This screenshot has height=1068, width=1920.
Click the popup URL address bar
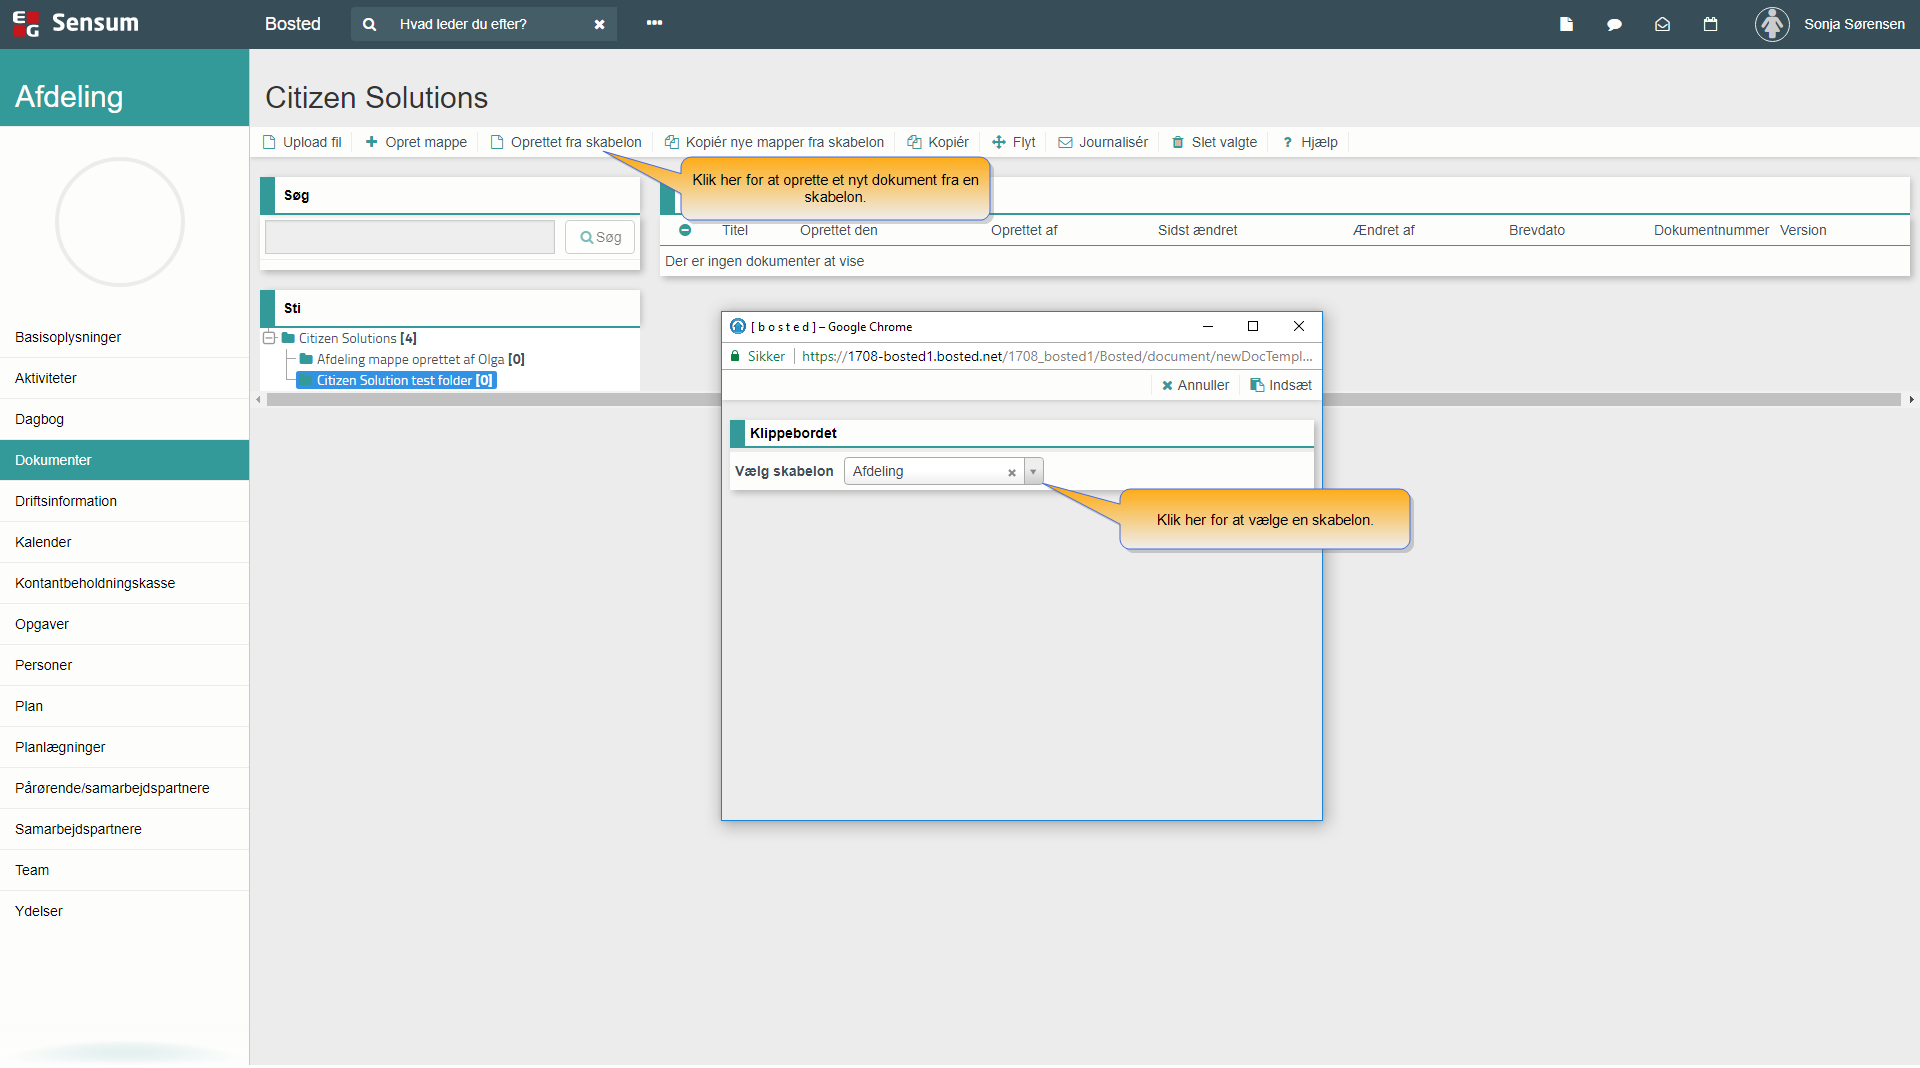click(x=1056, y=356)
